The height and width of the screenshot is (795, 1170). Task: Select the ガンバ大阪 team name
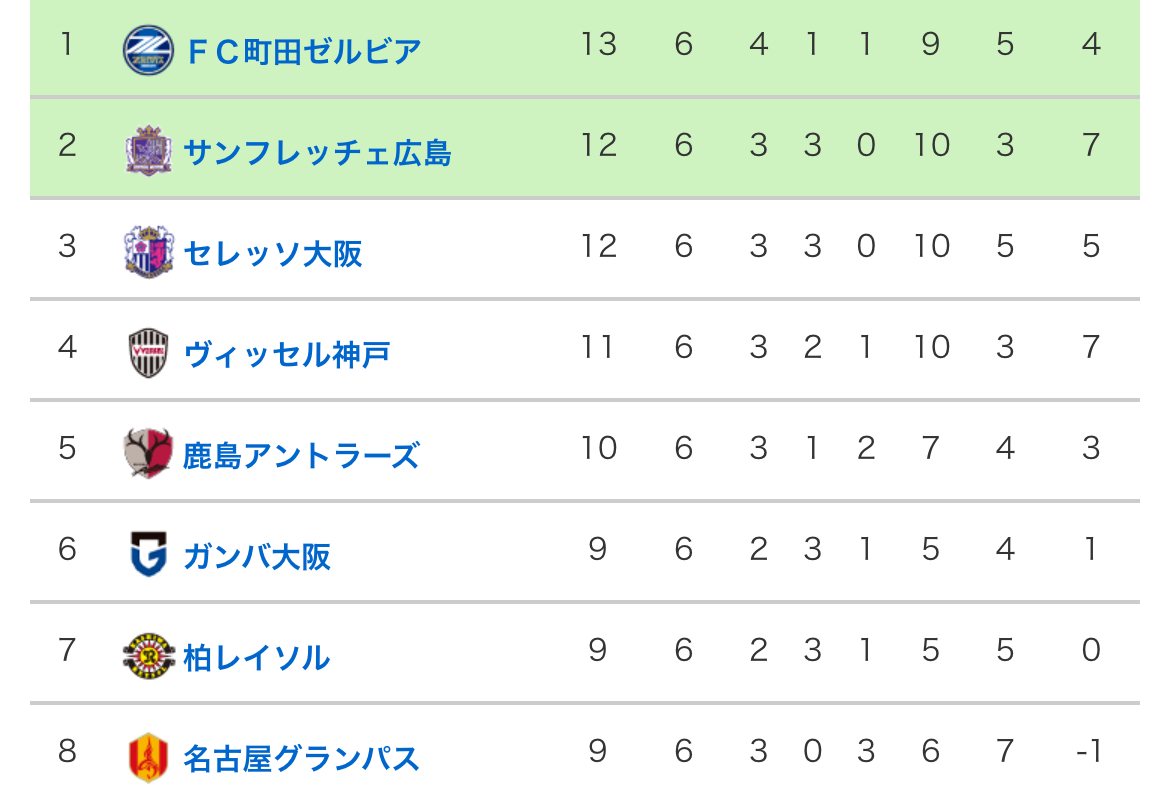(257, 556)
